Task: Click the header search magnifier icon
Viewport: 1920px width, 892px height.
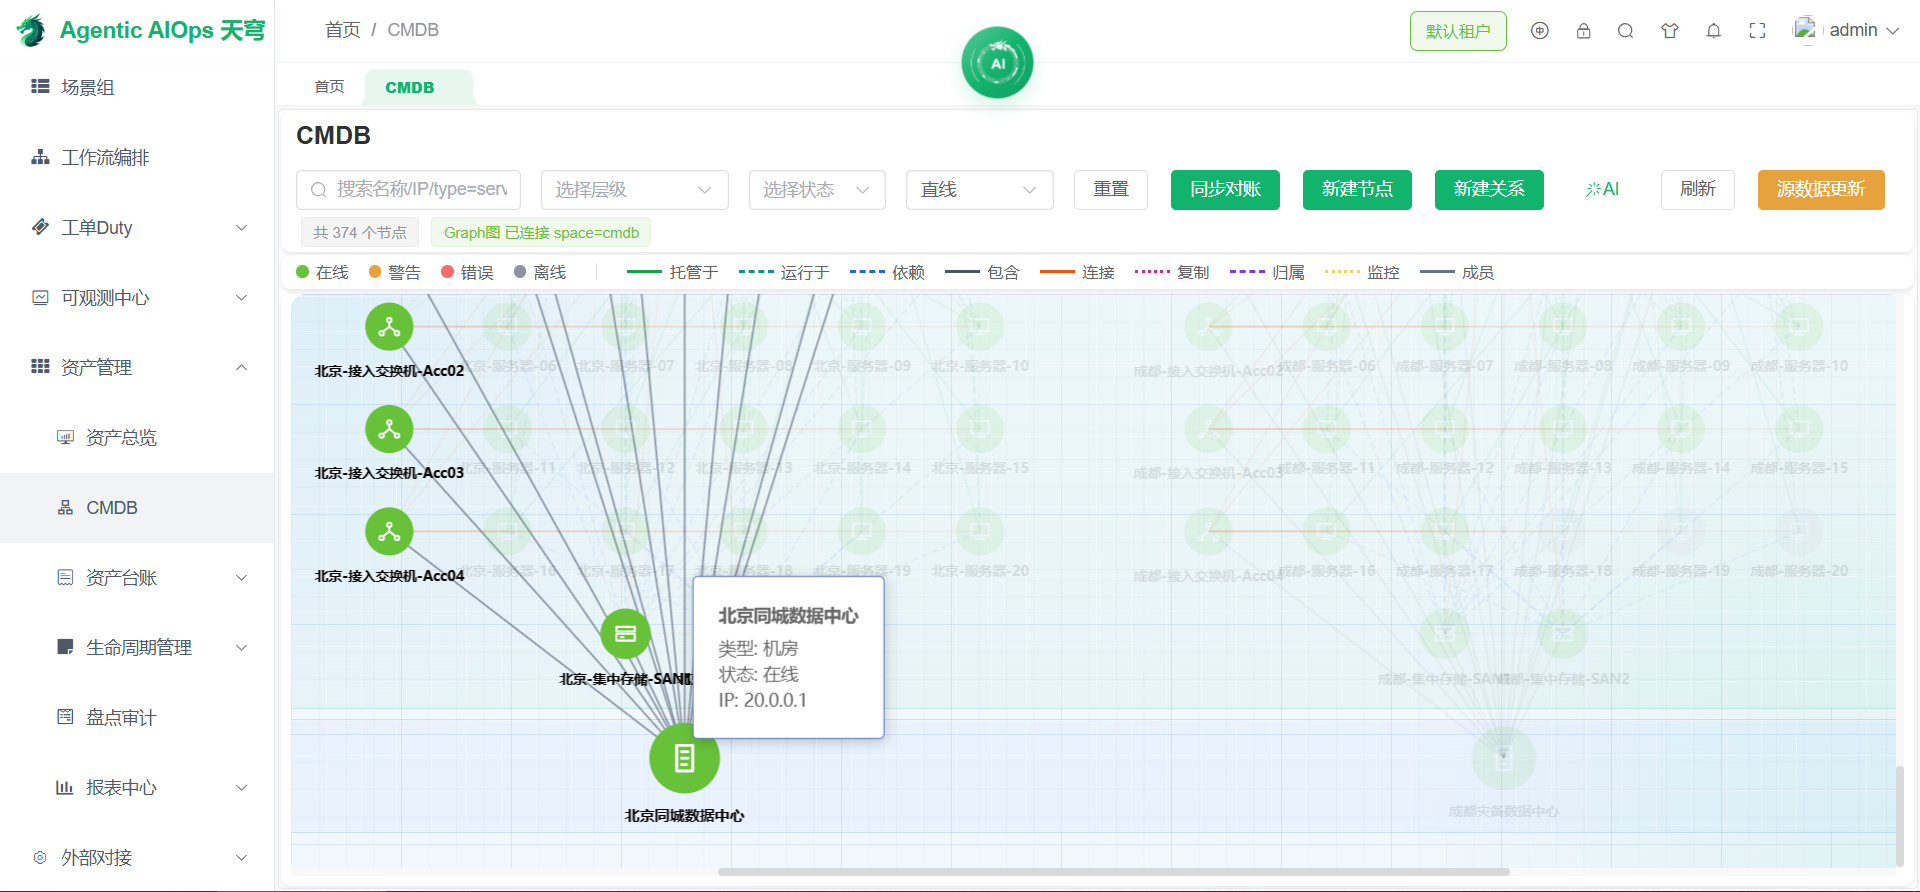Action: 1625,31
